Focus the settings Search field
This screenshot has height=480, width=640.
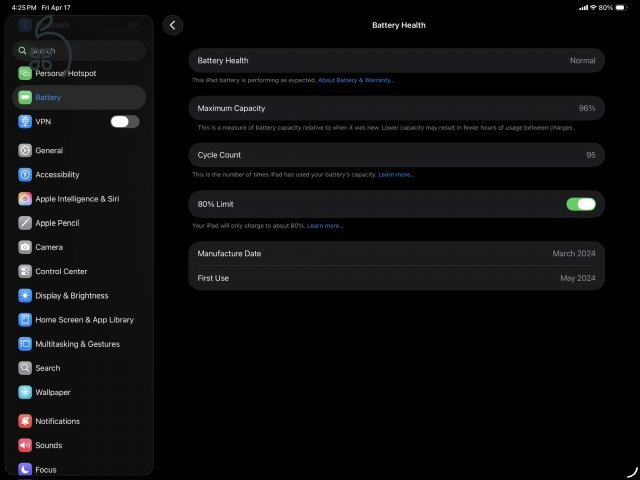(79, 51)
